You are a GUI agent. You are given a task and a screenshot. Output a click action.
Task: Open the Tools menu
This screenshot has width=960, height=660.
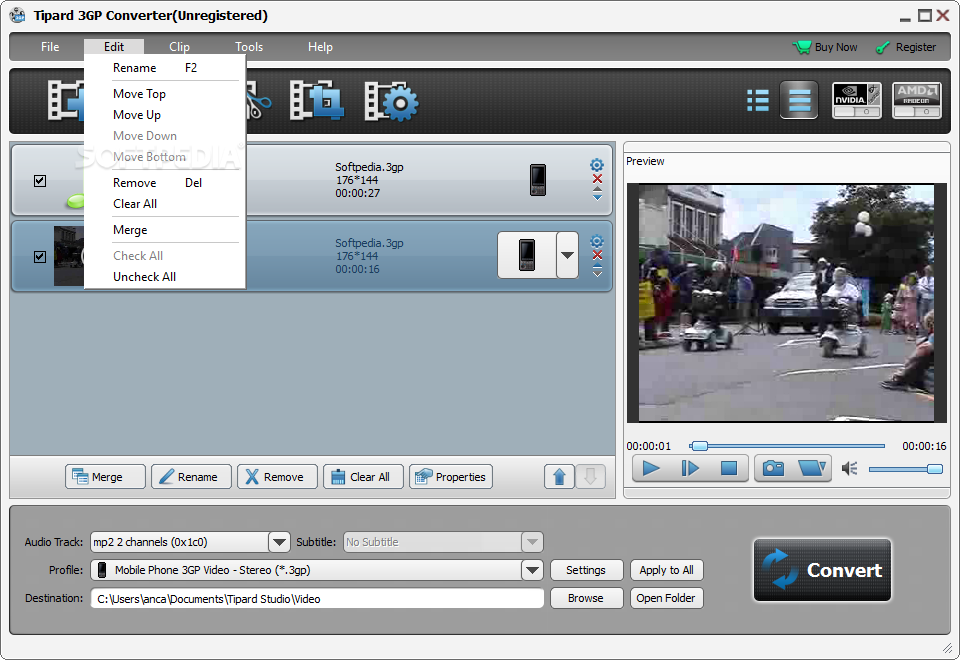(249, 47)
